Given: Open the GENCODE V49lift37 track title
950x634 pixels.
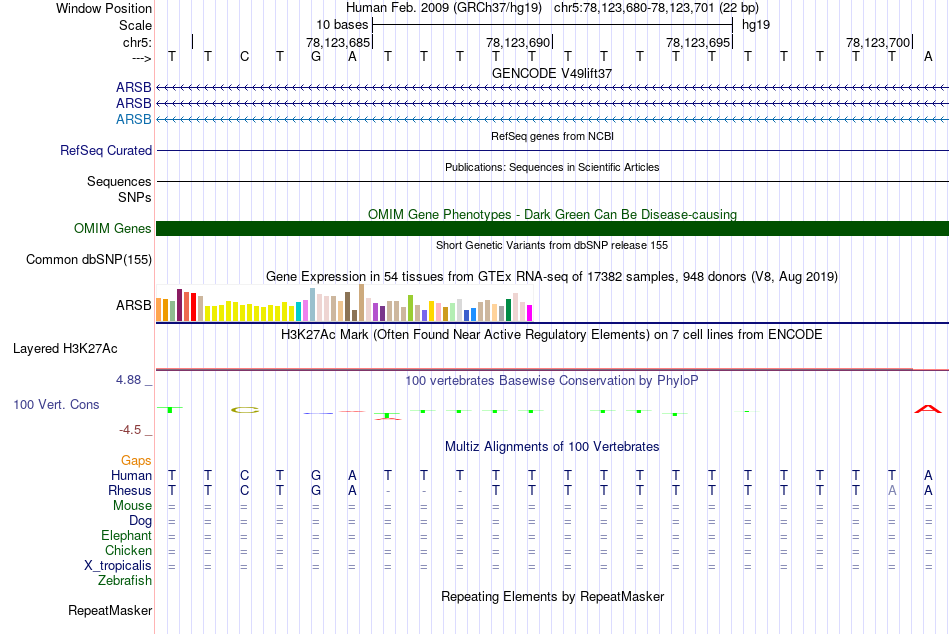Looking at the screenshot, I should point(551,73).
